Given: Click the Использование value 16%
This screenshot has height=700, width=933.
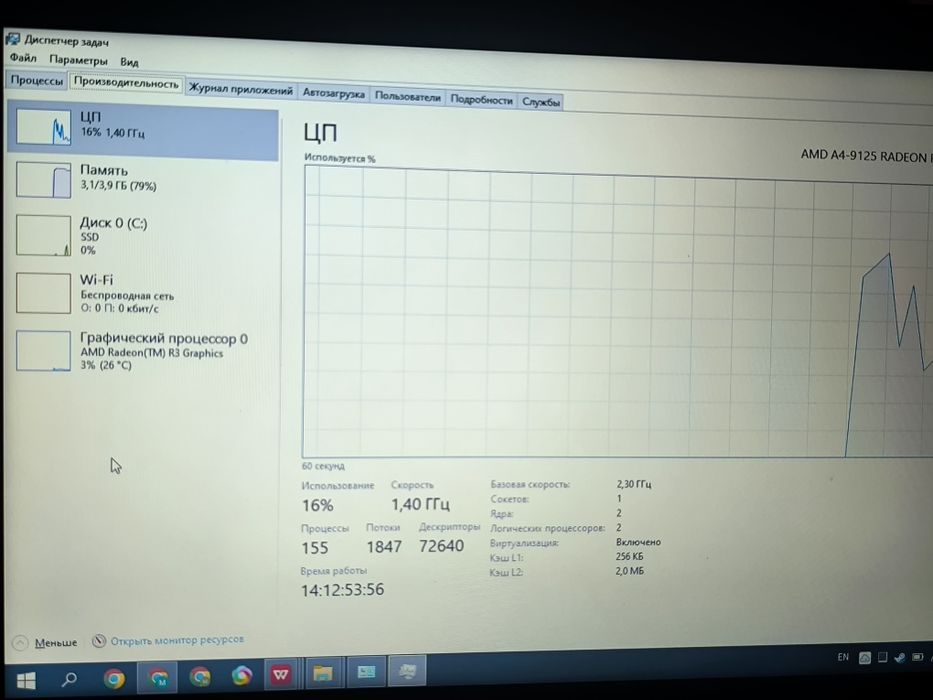Looking at the screenshot, I should [x=318, y=505].
